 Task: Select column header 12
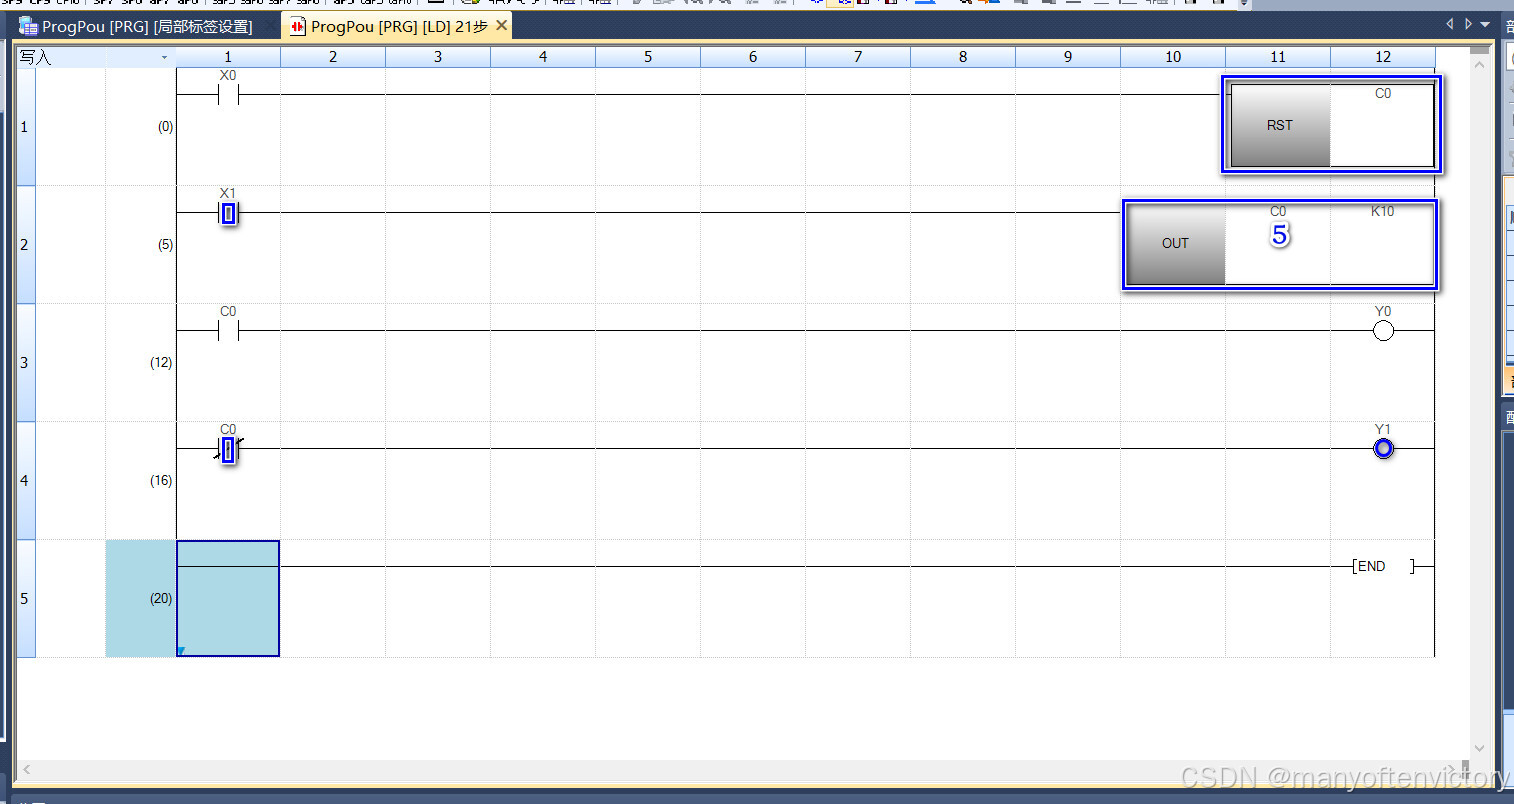[x=1383, y=57]
